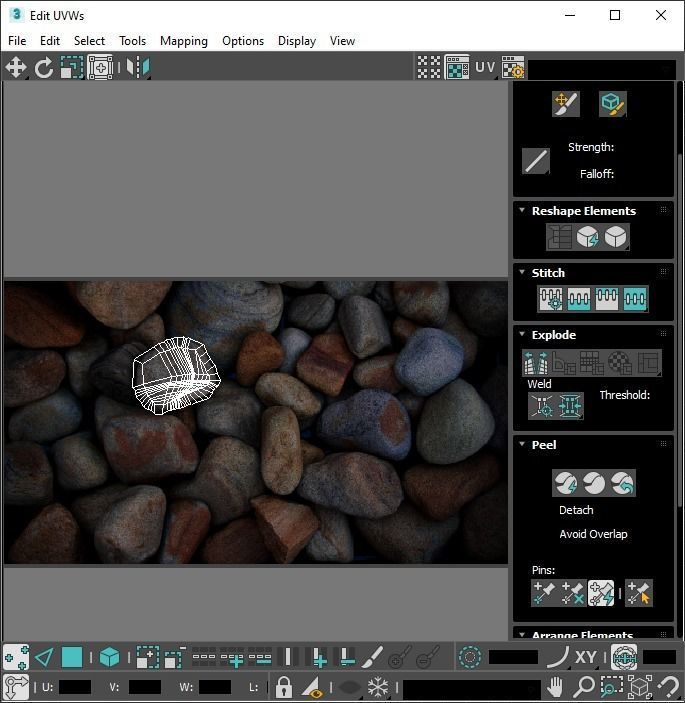The height and width of the screenshot is (703, 685).
Task: Toggle the Avoid Overlap option
Action: coord(593,534)
